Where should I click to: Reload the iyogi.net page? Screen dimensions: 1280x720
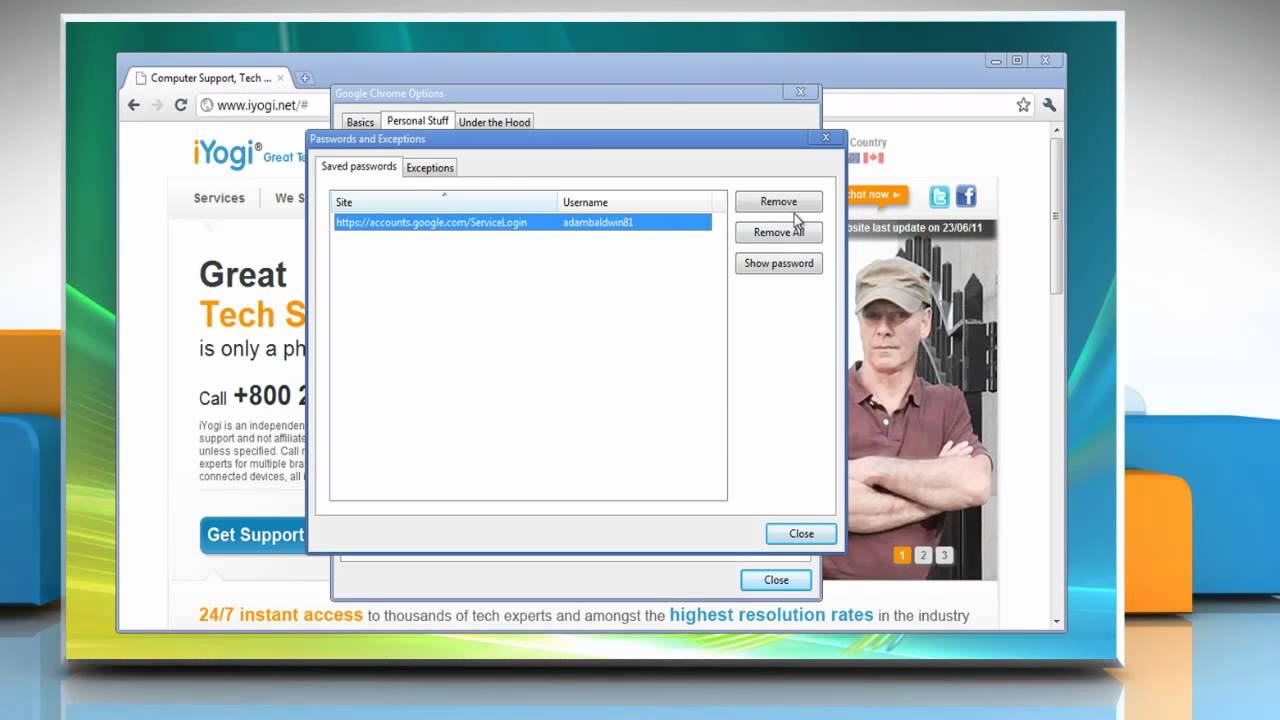tap(181, 105)
